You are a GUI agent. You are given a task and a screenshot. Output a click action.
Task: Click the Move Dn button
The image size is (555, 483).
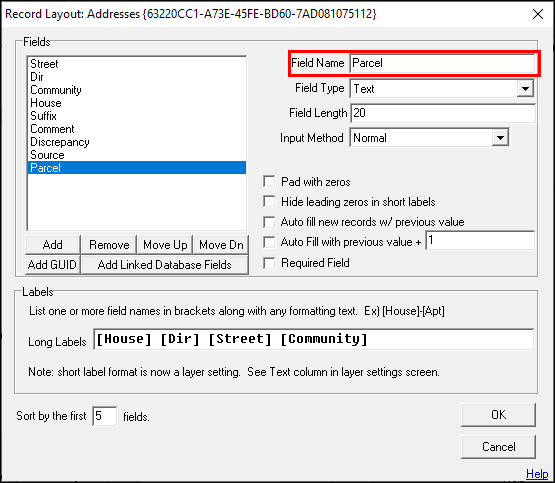[x=221, y=245]
